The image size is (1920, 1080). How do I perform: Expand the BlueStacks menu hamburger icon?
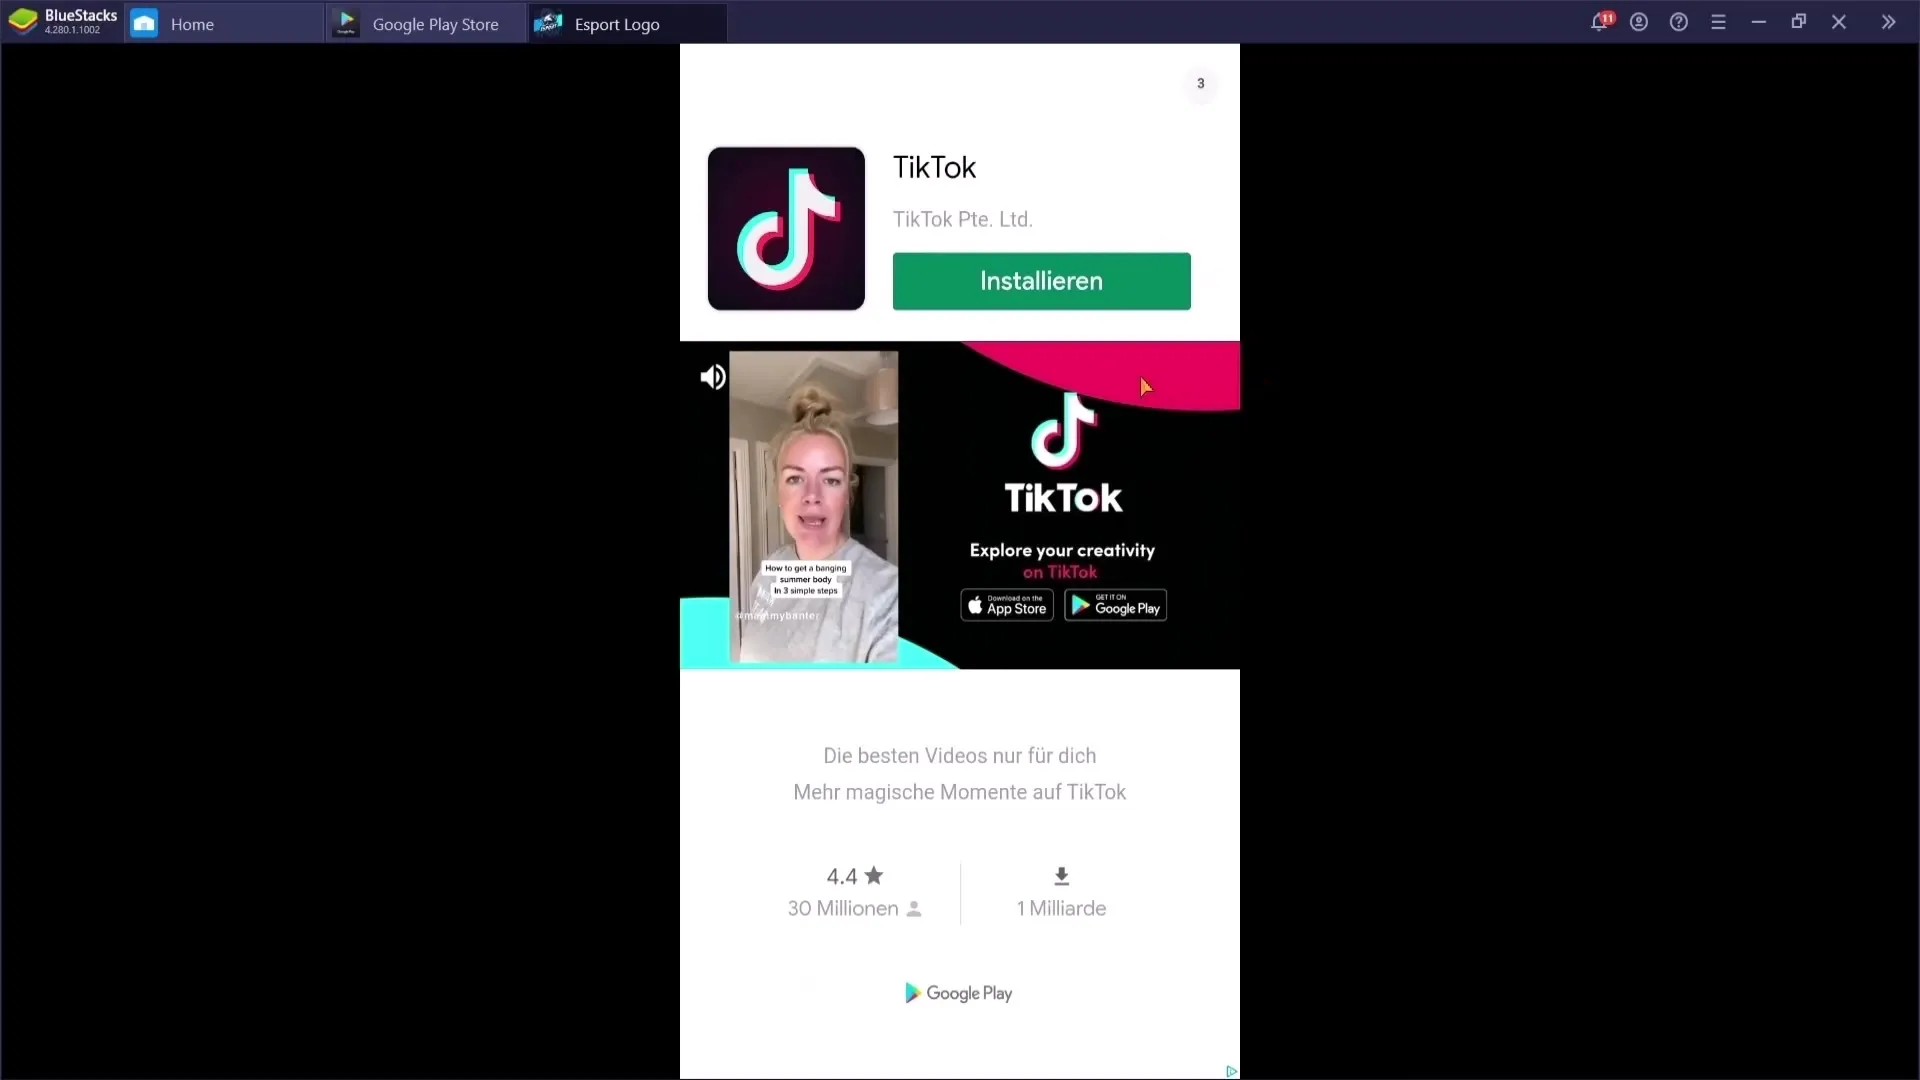tap(1718, 22)
